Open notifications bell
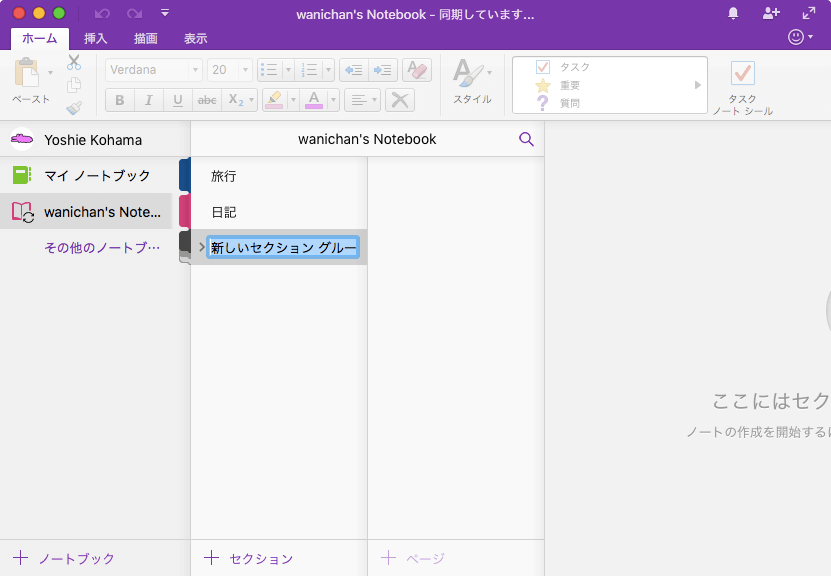 pyautogui.click(x=733, y=14)
